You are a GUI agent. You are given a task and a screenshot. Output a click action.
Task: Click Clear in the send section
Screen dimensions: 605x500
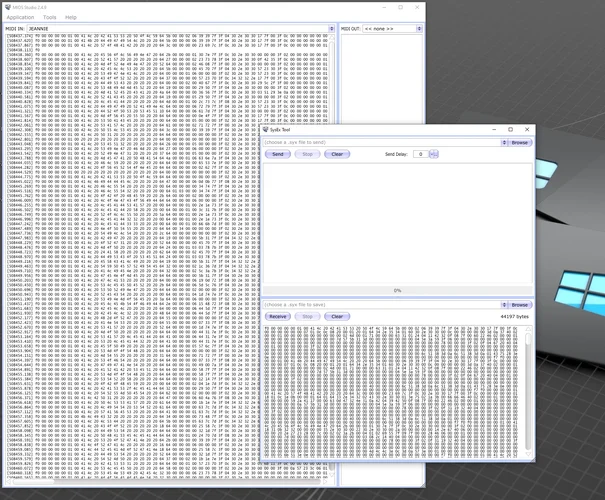[337, 154]
